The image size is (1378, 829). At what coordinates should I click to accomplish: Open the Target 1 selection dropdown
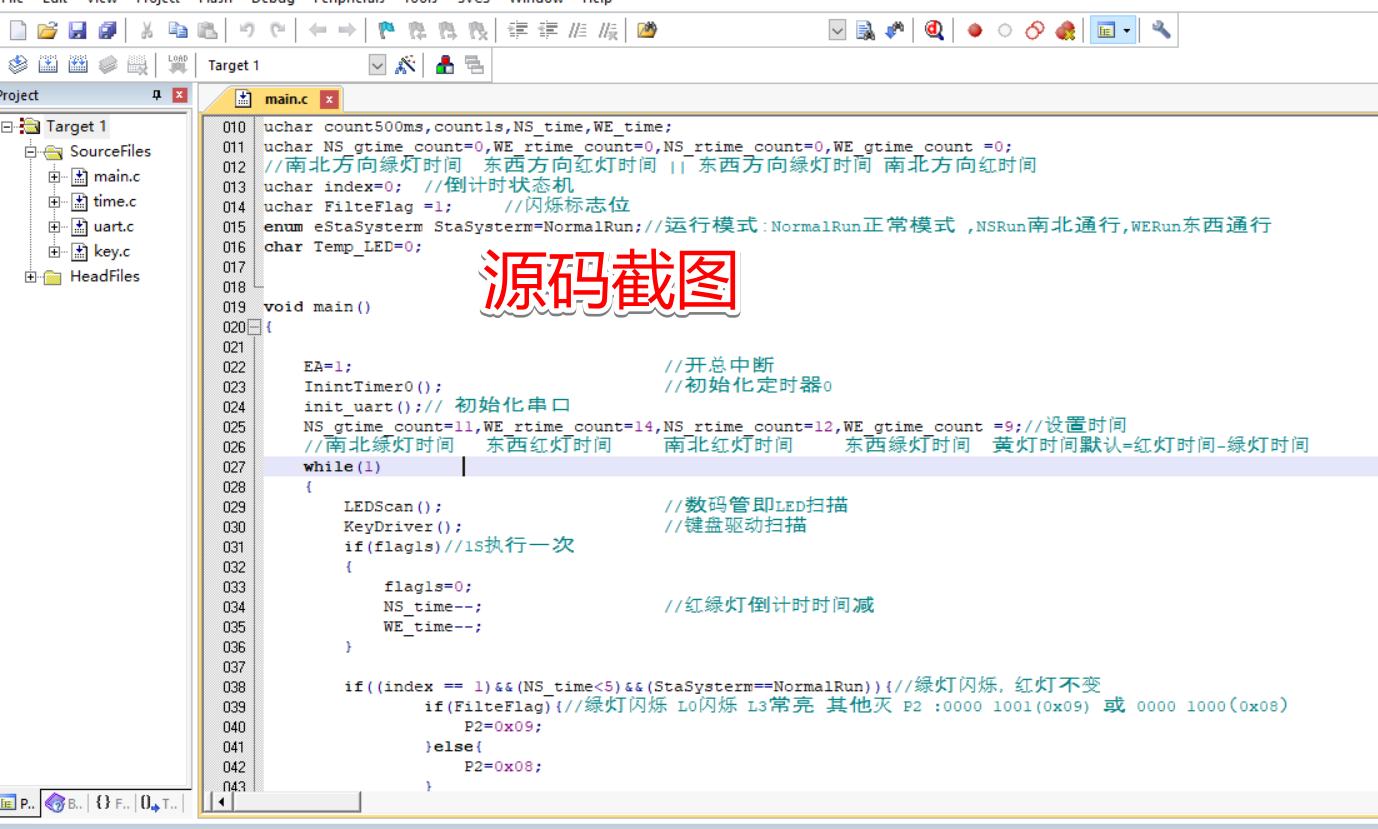coord(377,65)
